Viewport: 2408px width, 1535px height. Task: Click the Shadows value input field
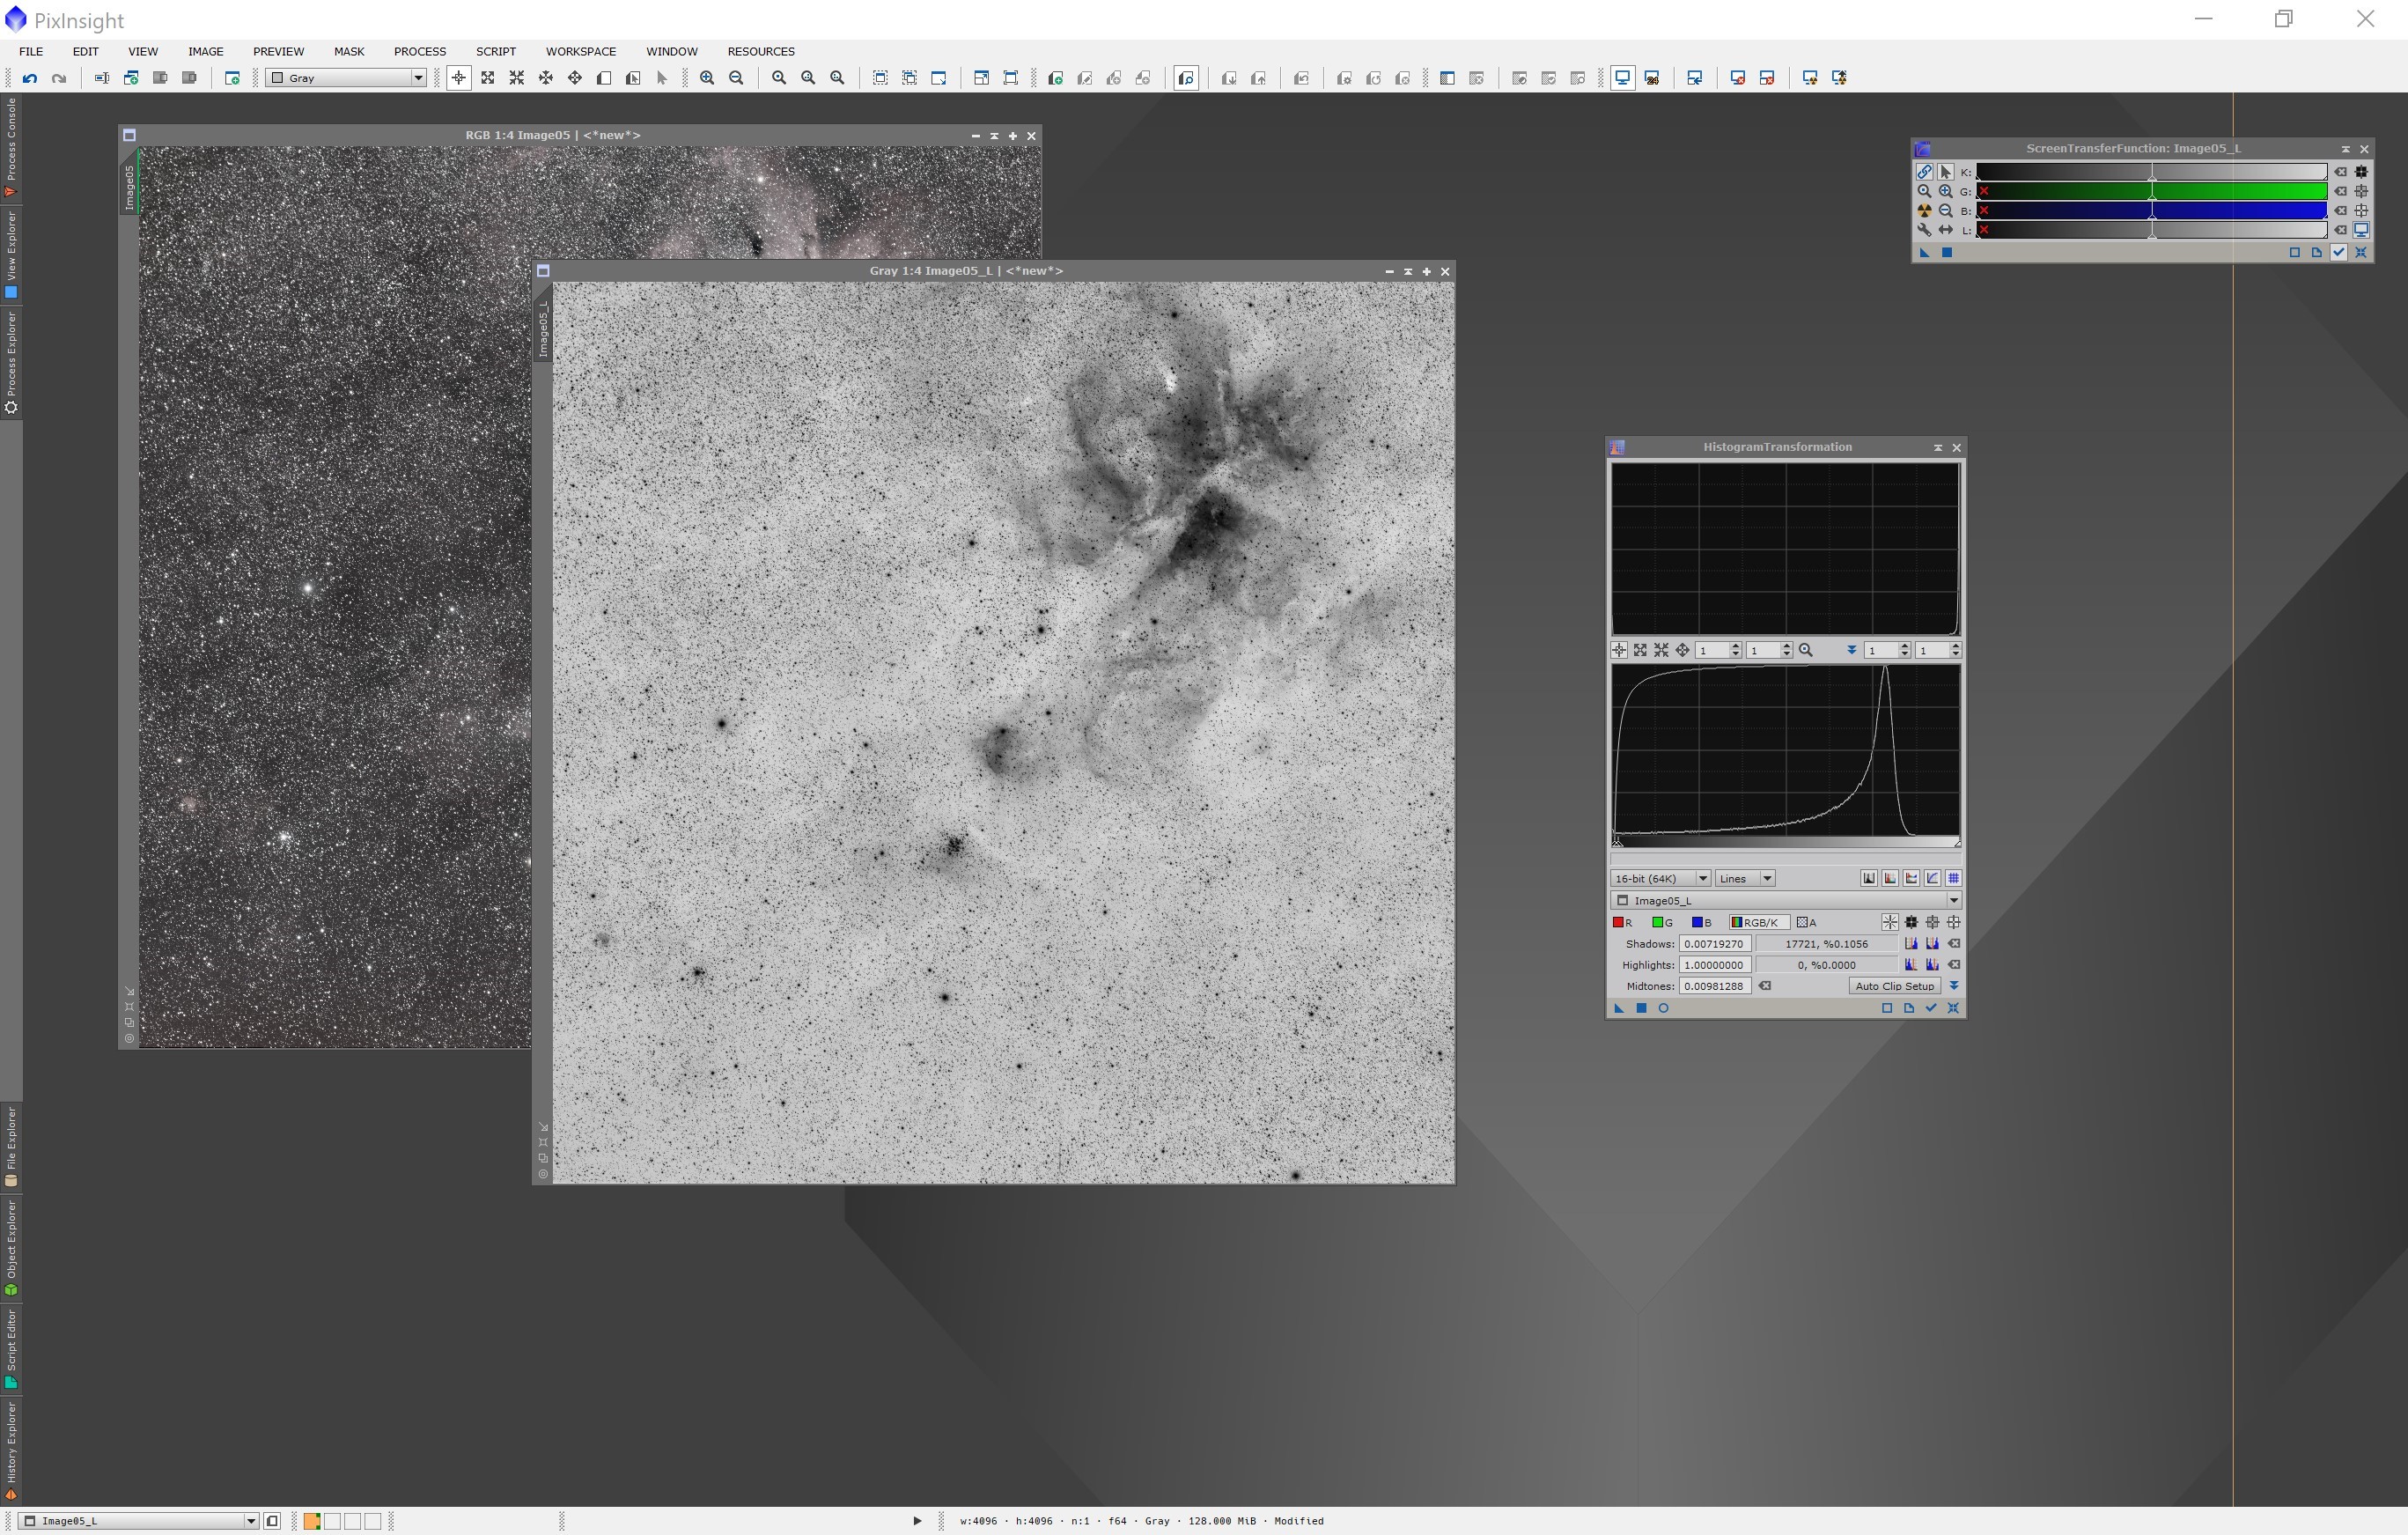[1715, 944]
